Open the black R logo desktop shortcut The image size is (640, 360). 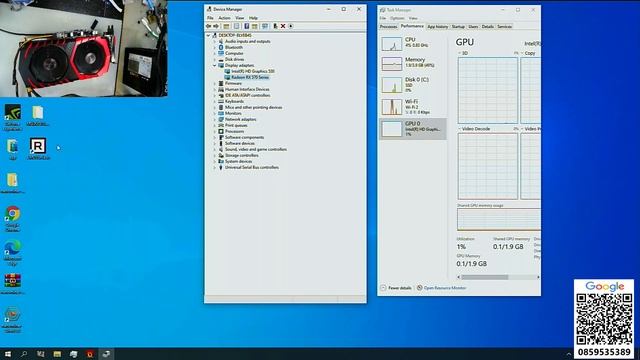tap(38, 149)
